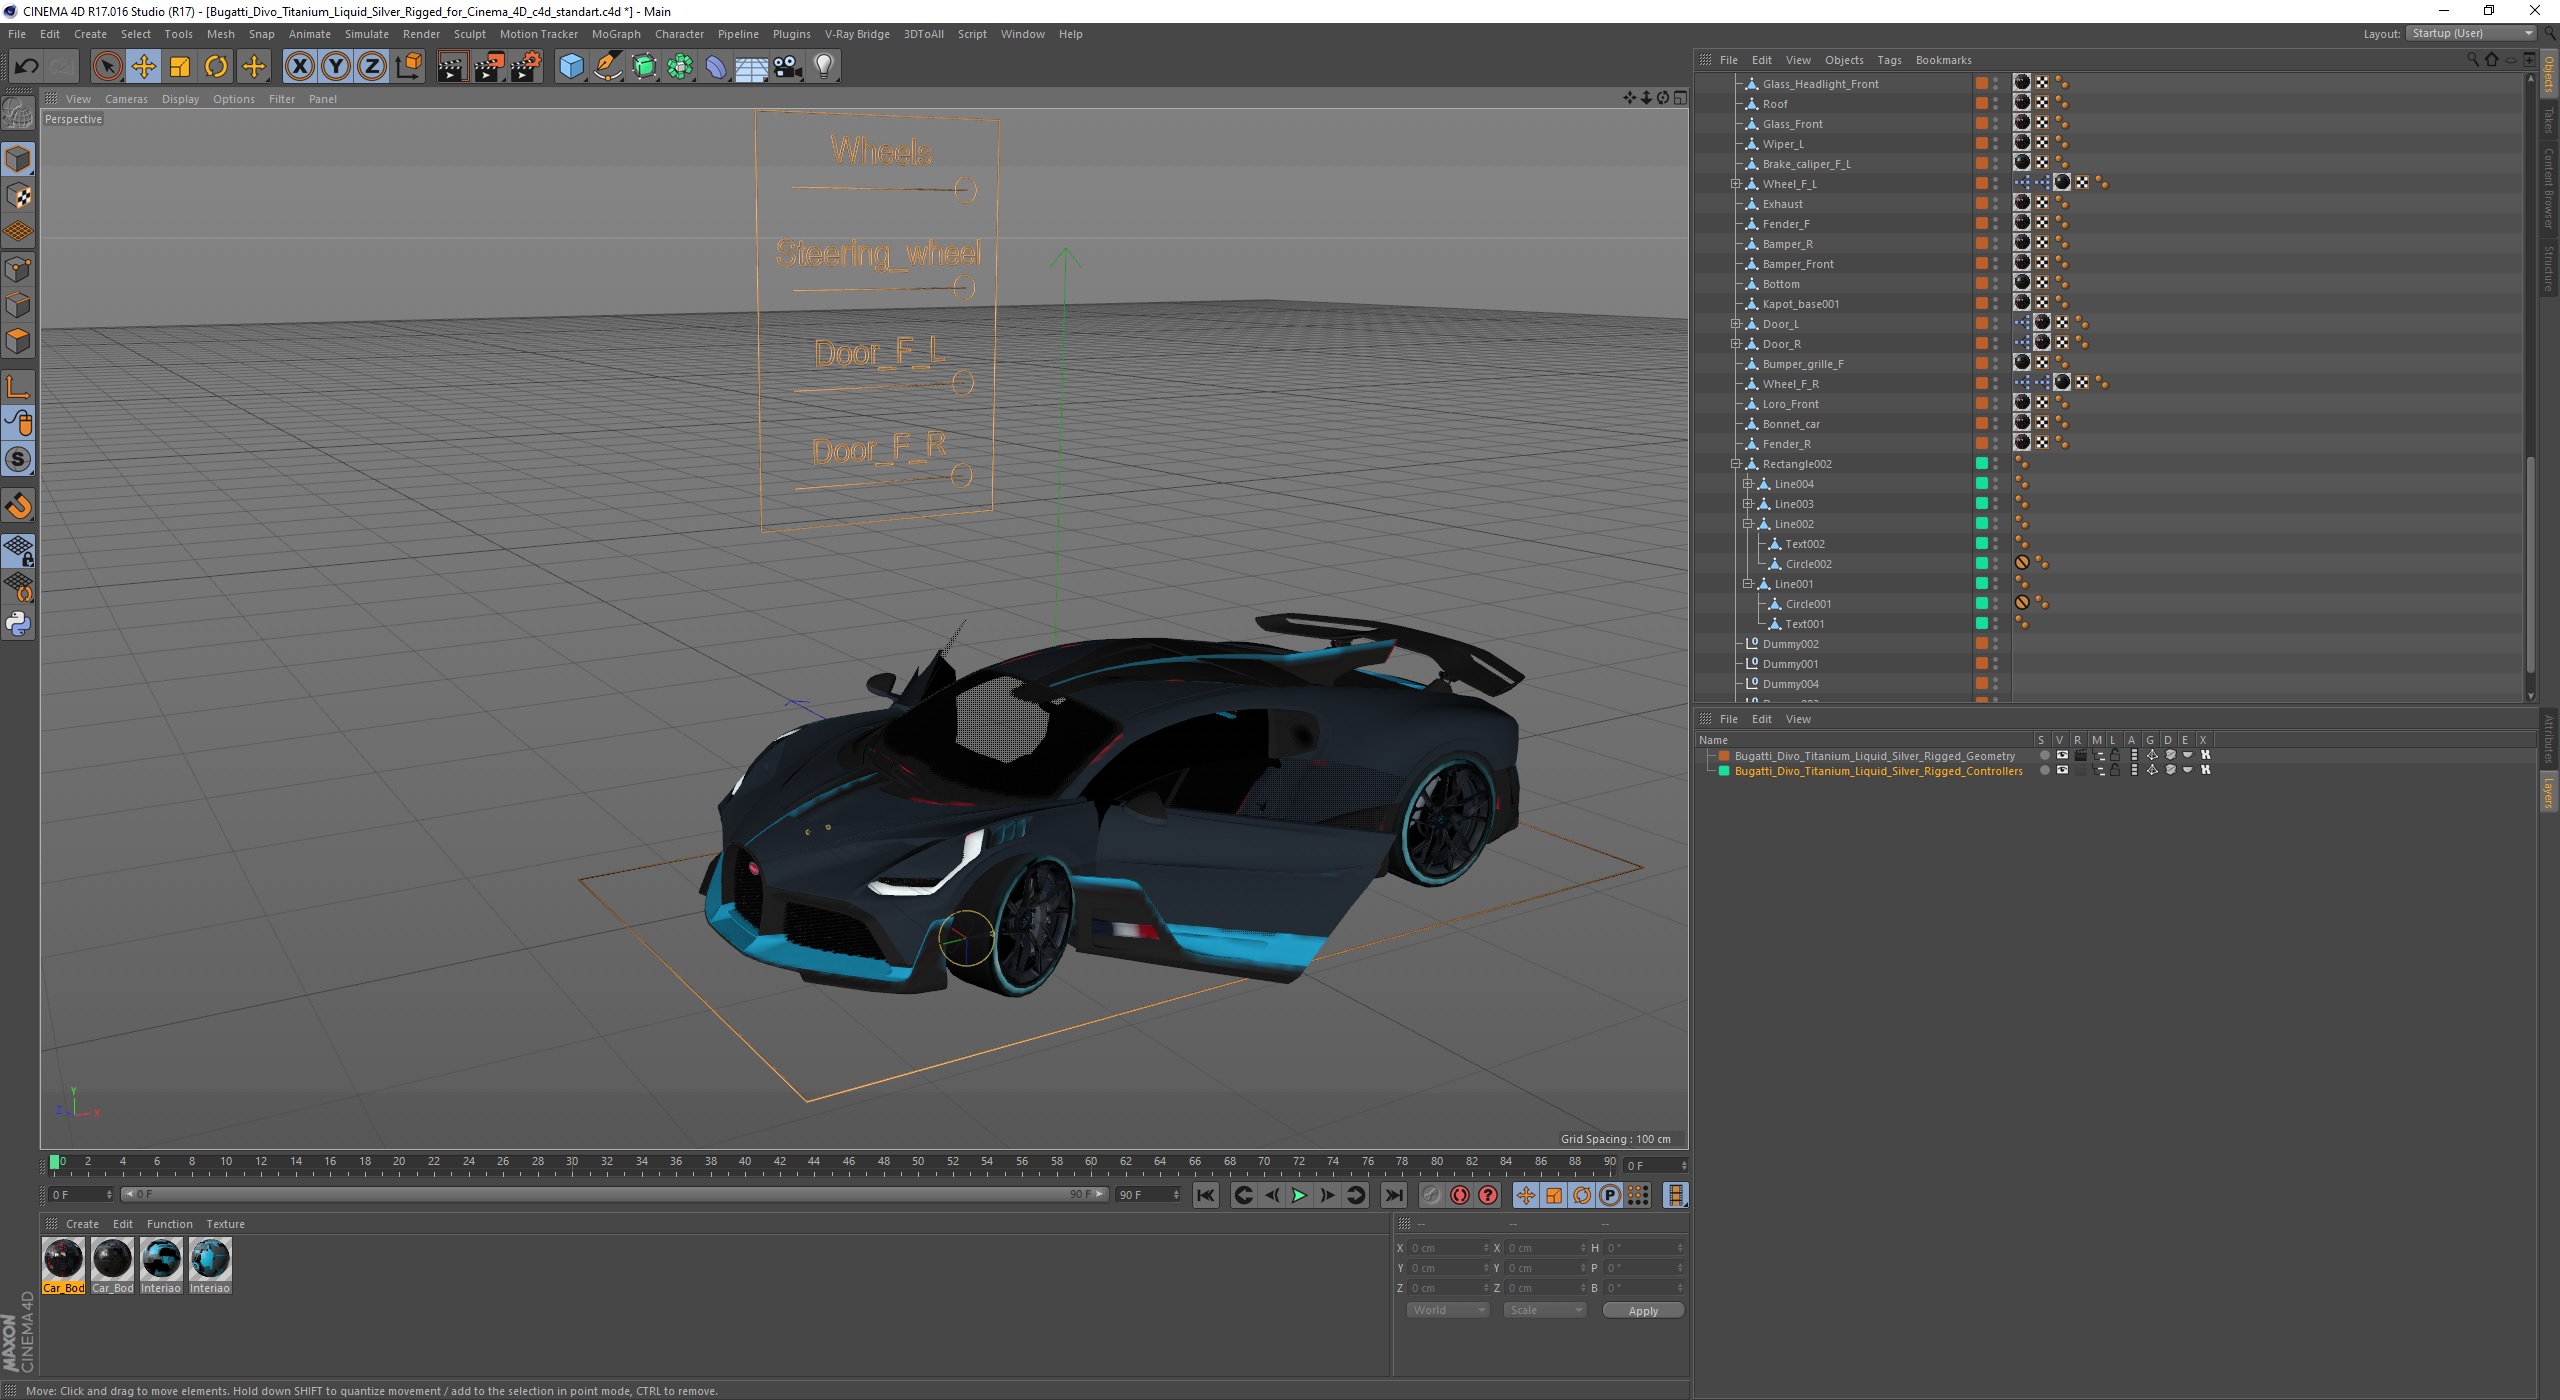Click Geometry layer orange color swatch
This screenshot has height=1400, width=2560.
[x=1724, y=756]
